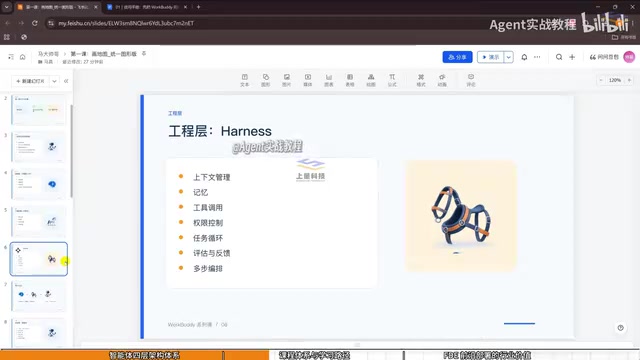640x360 pixels.
Task: Reload the browser page
Action: pyautogui.click(x=35, y=23)
